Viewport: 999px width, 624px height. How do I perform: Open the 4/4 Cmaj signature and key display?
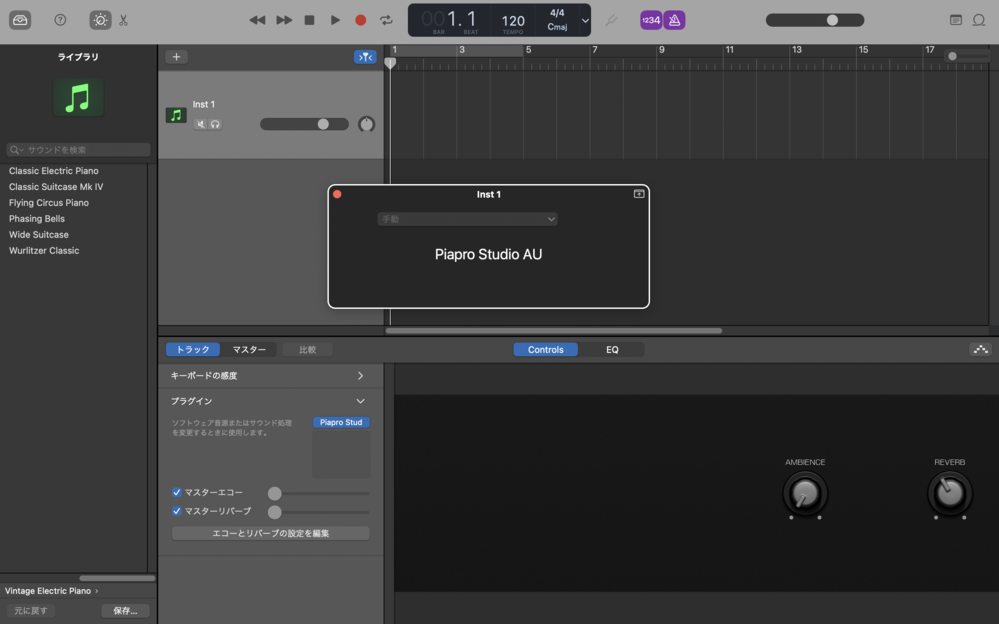557,20
